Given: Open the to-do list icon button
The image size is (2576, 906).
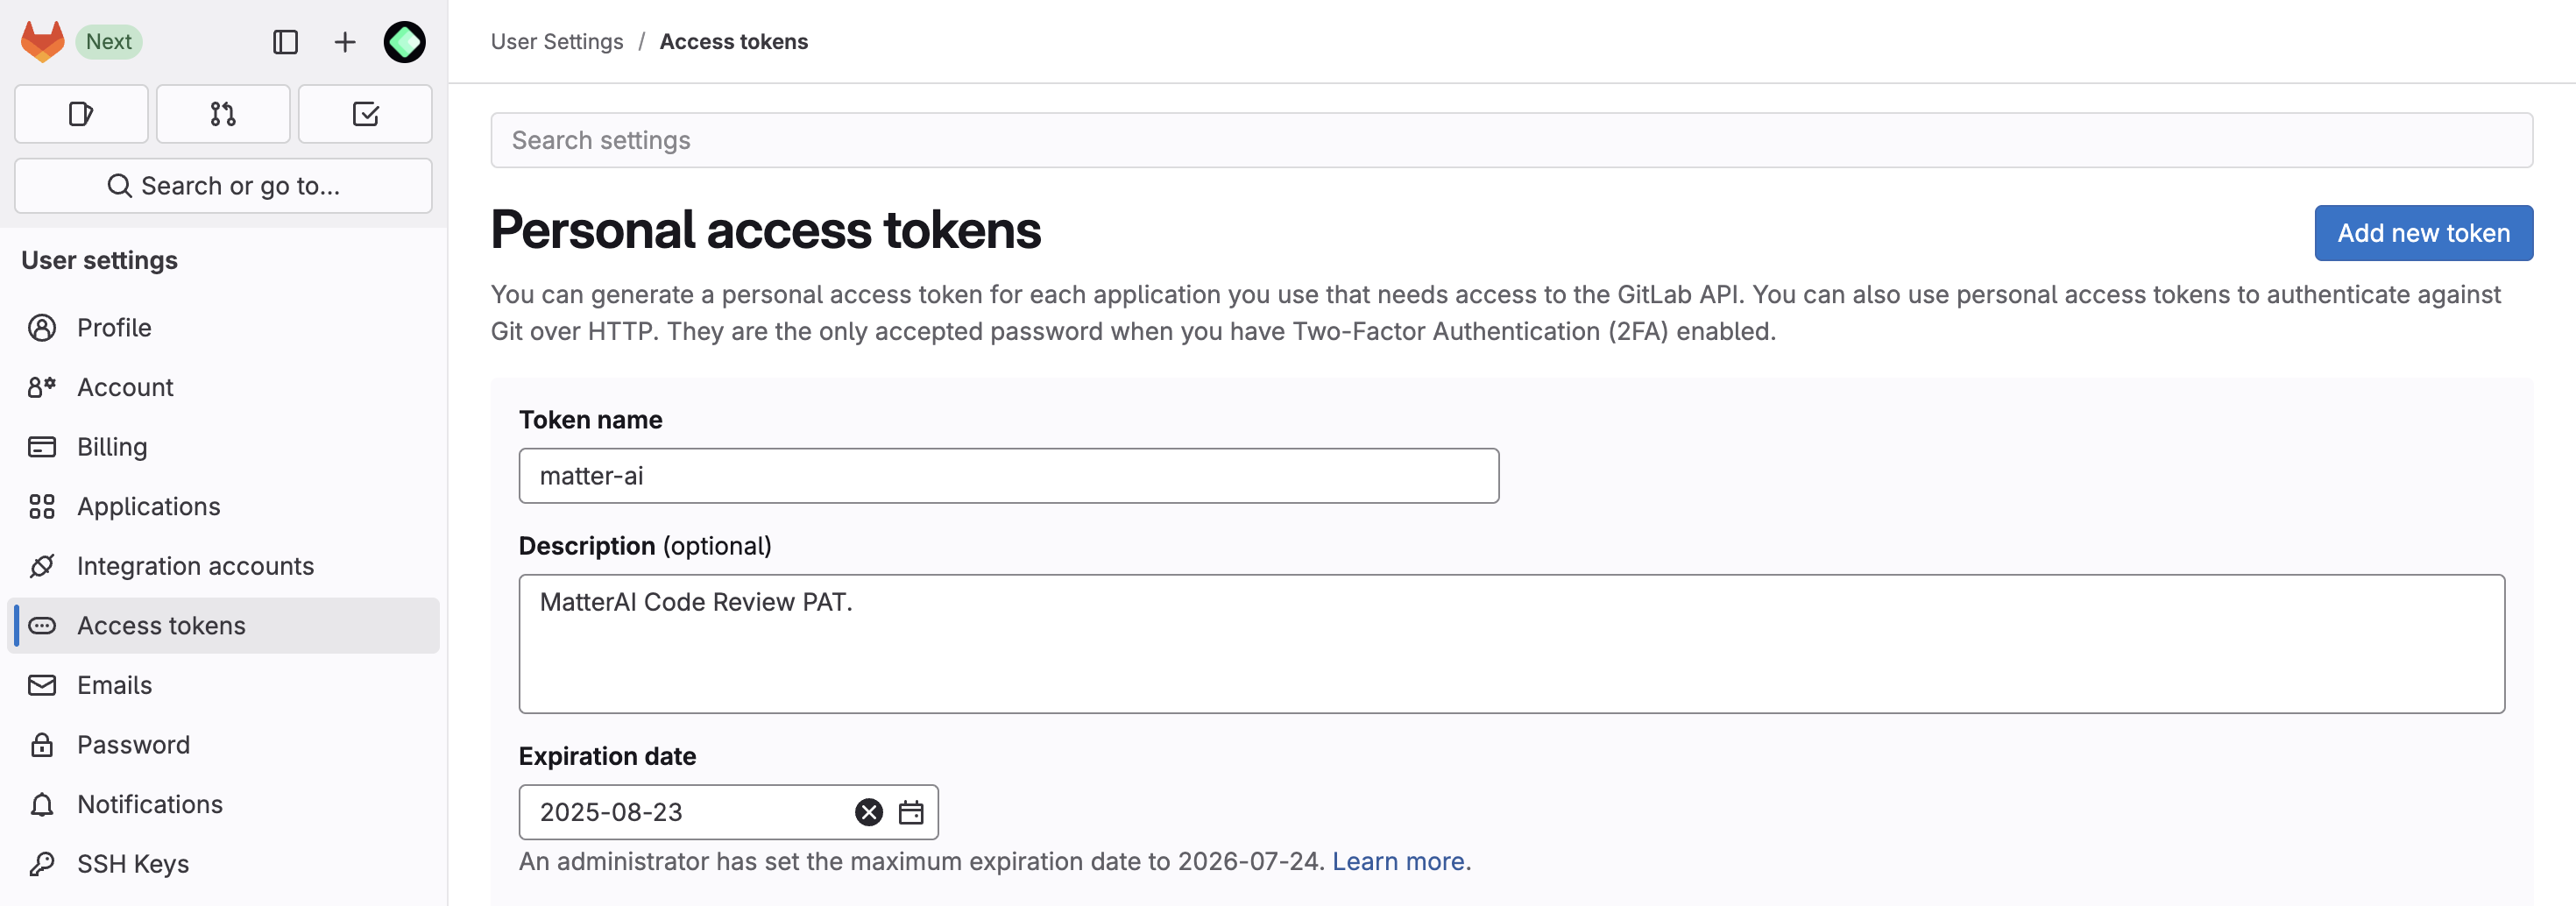Looking at the screenshot, I should point(365,114).
